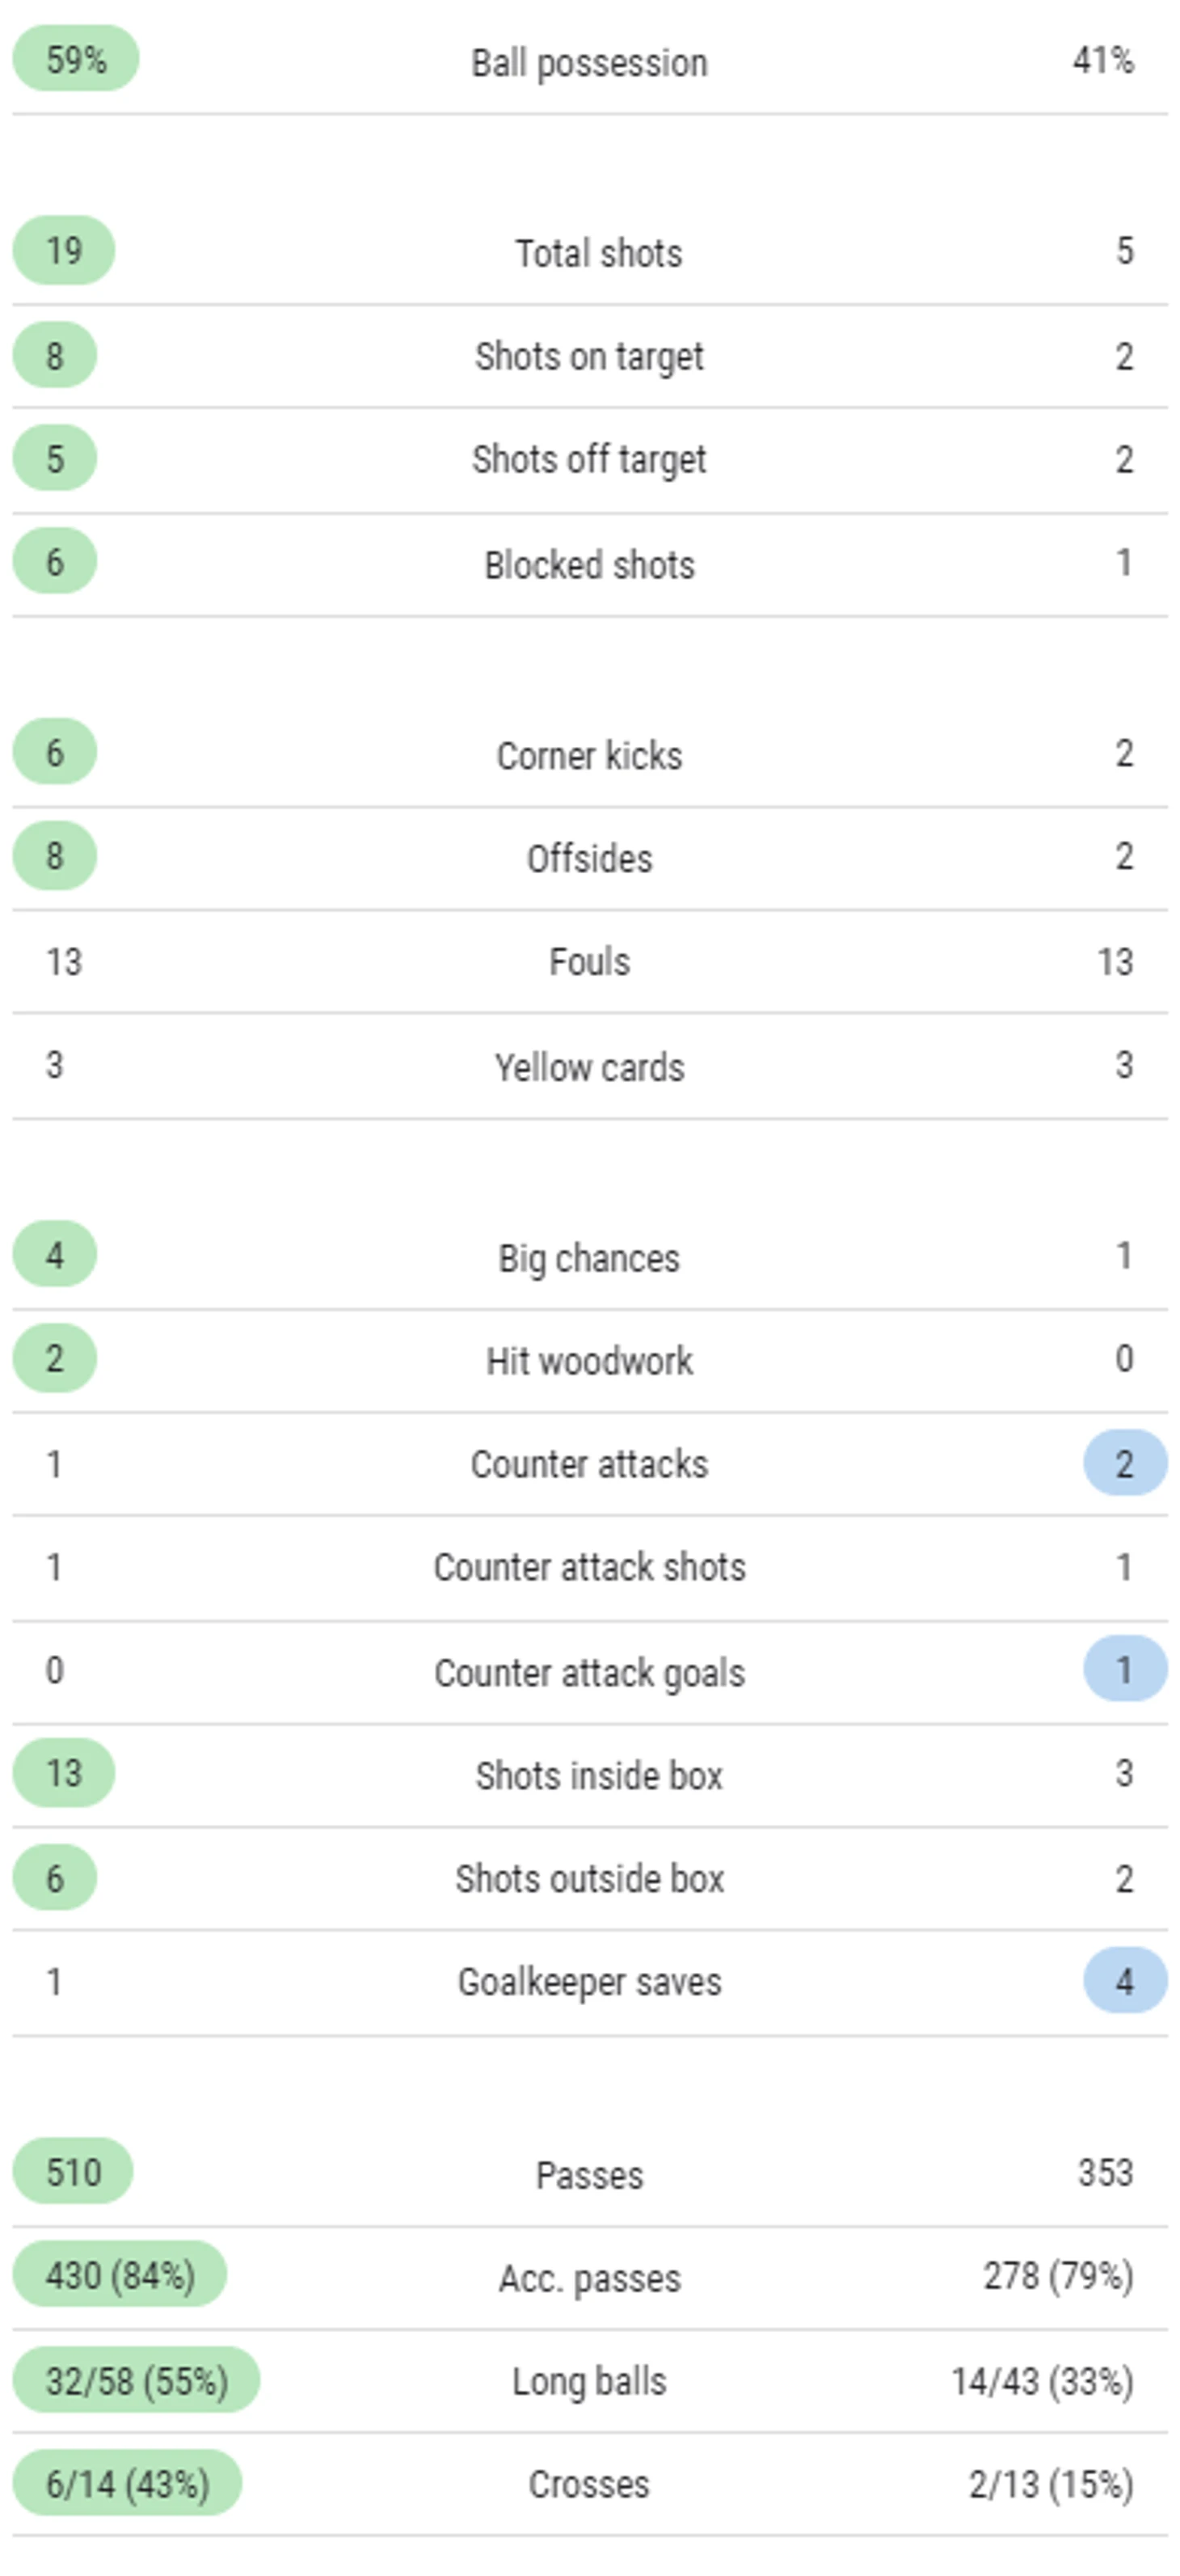1180x2576 pixels.
Task: Click the 430 (84%) accurate passes badge
Action: pos(119,2275)
